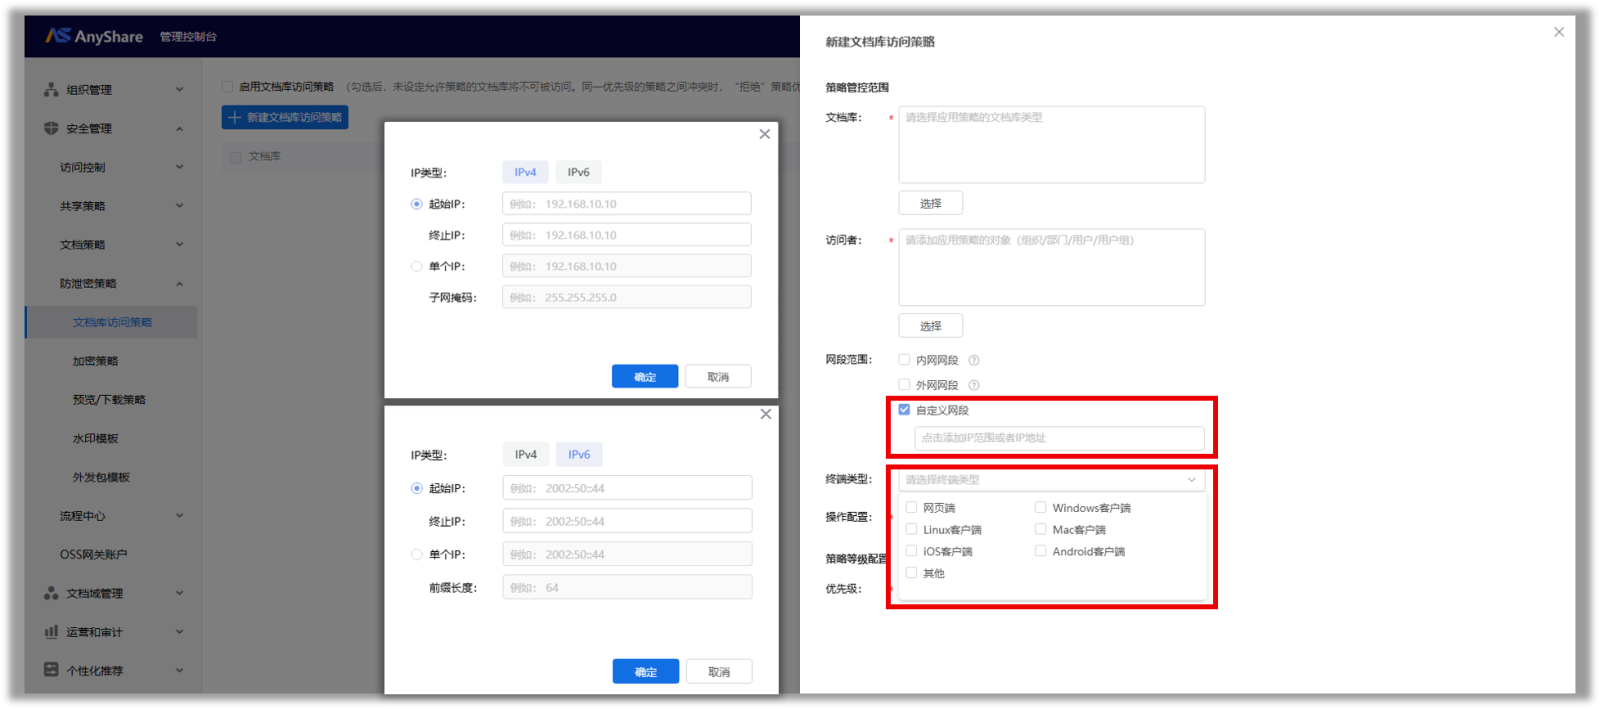1600x709 pixels.
Task: Enable the 启用文档库访问策略 checkbox
Action: [228, 87]
